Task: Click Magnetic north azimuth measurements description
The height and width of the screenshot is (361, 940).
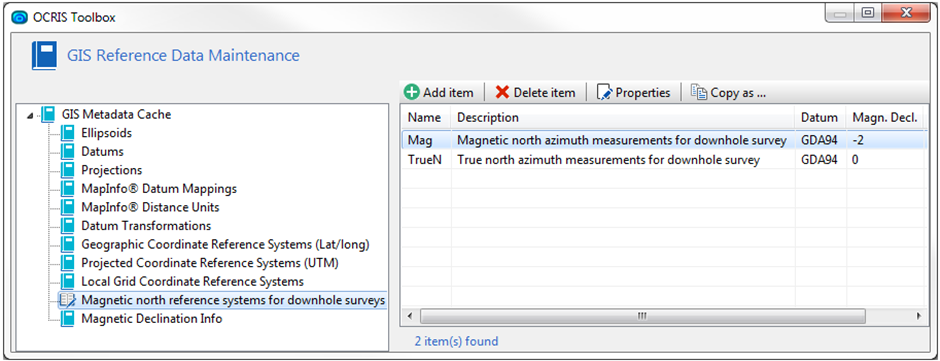Action: coord(622,140)
